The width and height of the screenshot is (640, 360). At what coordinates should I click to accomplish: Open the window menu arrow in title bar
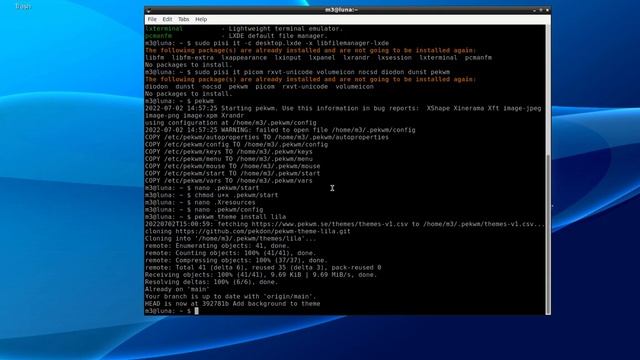[149, 10]
